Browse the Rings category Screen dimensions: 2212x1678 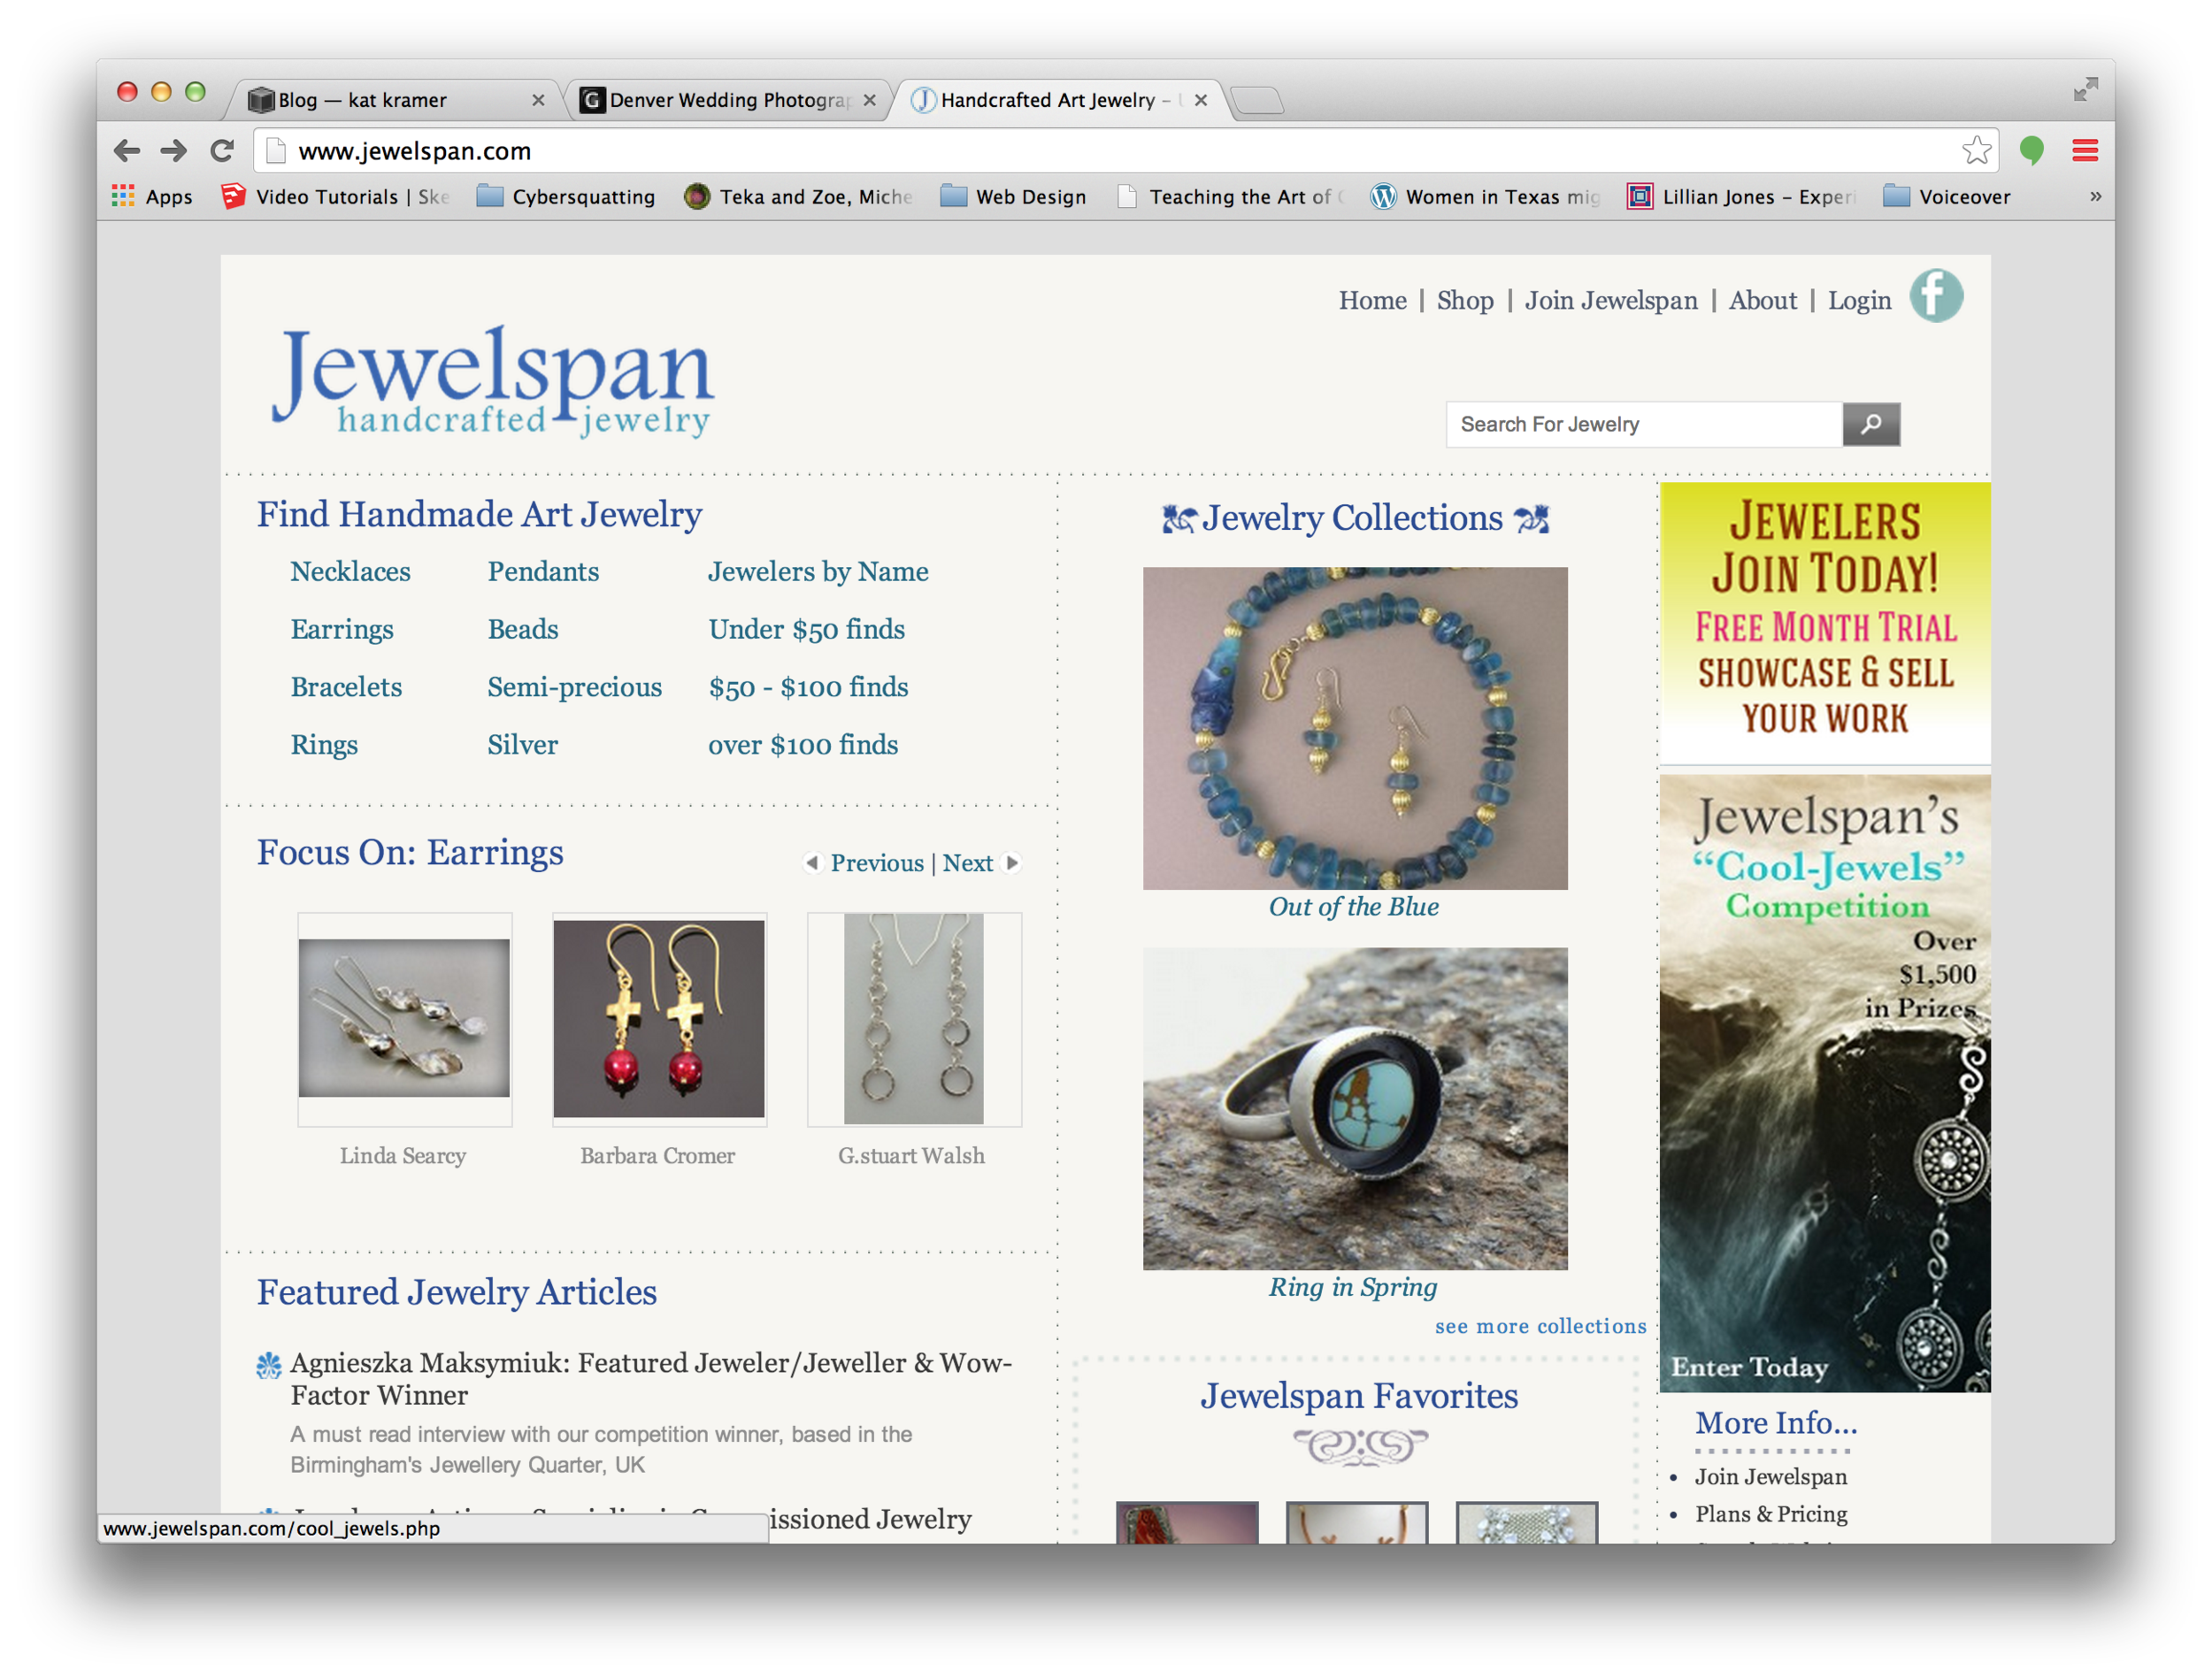[324, 745]
